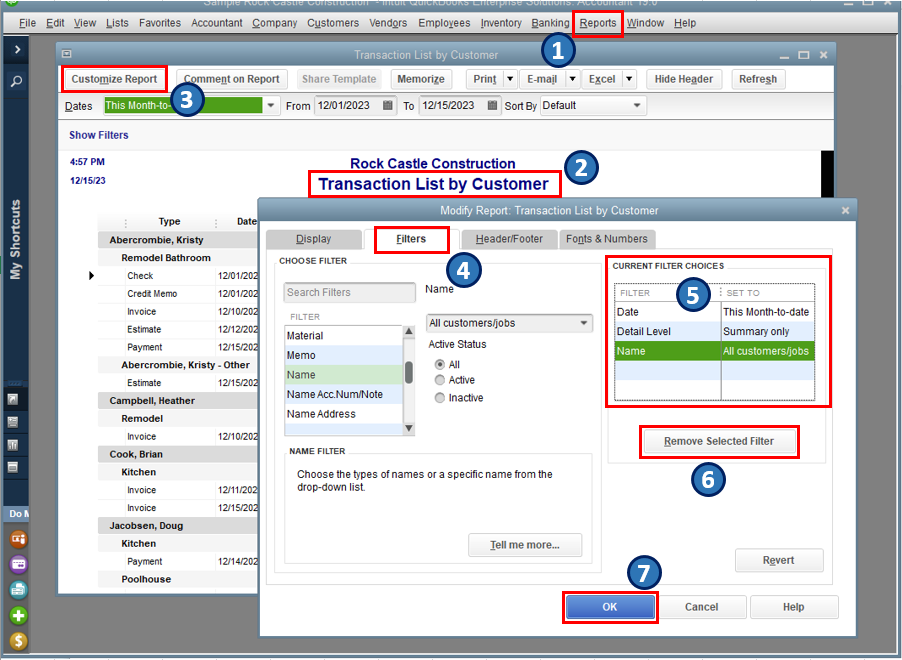
Task: Click the Search Filters input field
Action: click(349, 292)
